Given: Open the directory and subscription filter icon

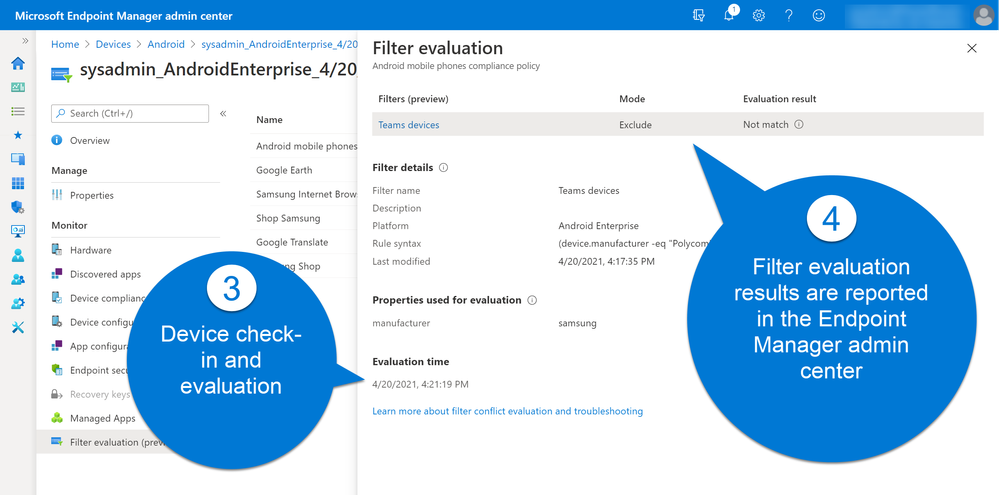Looking at the screenshot, I should click(698, 15).
